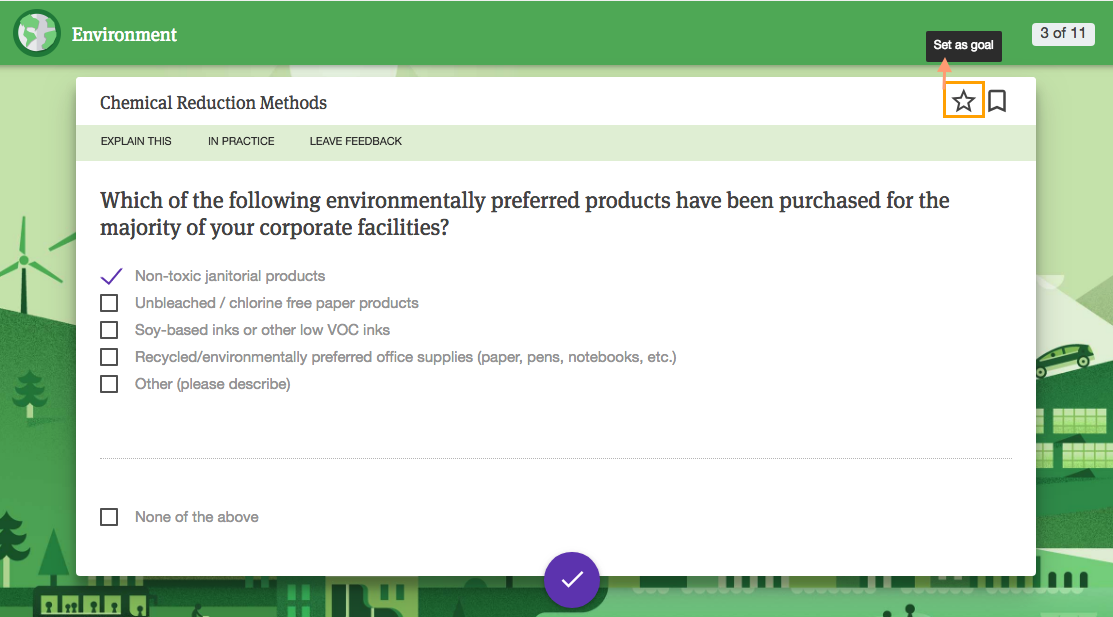The image size is (1113, 617).
Task: Click the Set as goal tooltip
Action: pyautogui.click(x=963, y=45)
